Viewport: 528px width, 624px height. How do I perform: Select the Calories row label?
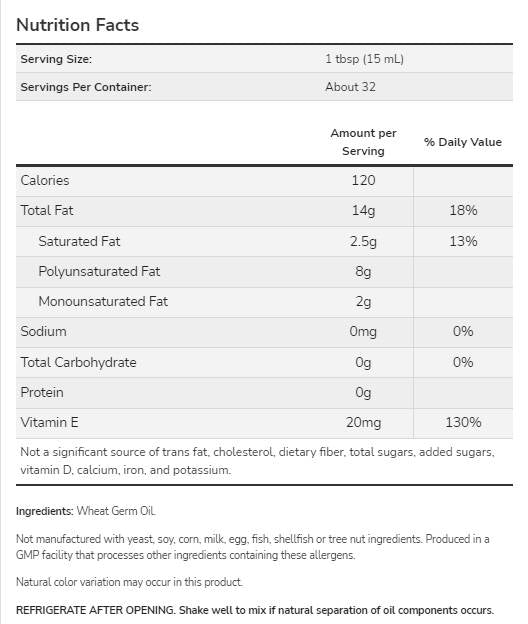tap(45, 180)
